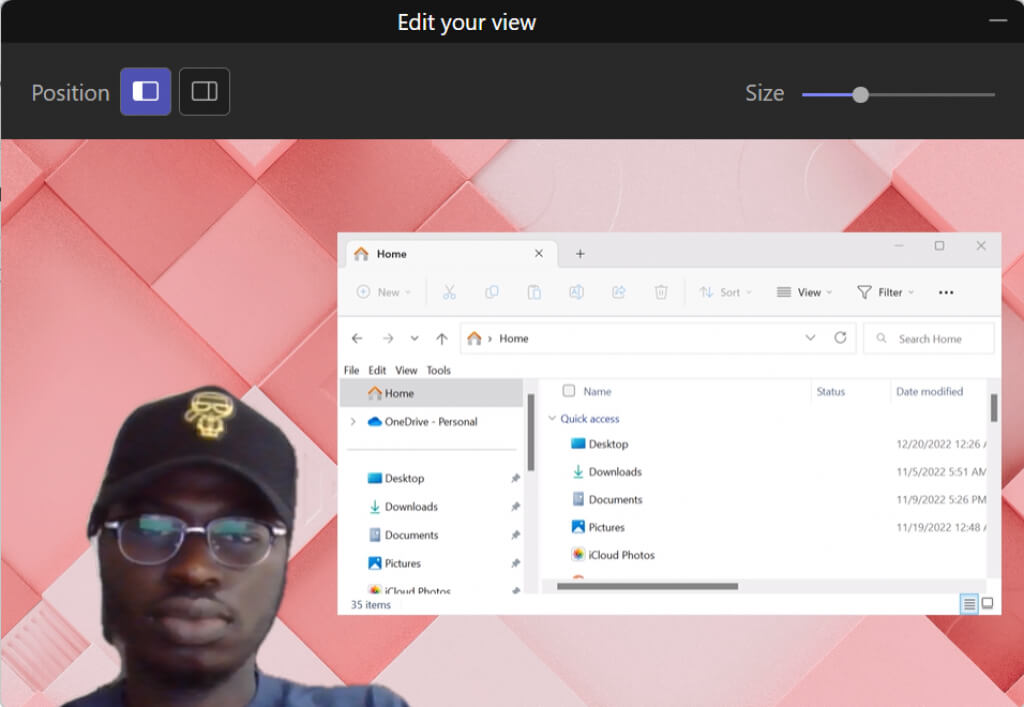The image size is (1024, 707).
Task: Click the Back arrow navigation button
Action: tap(357, 338)
